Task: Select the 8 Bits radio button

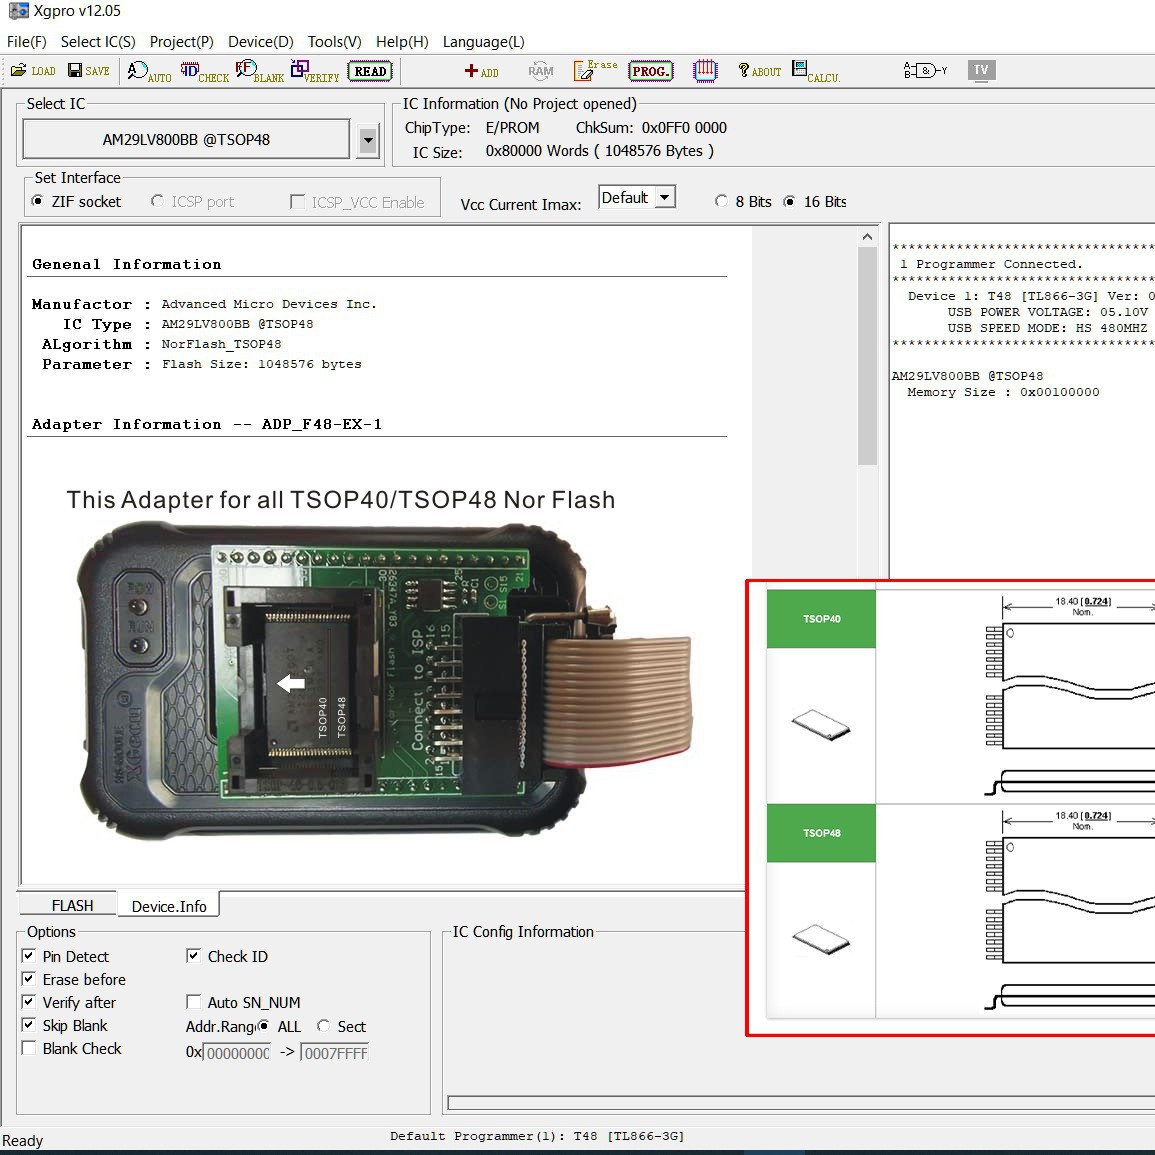Action: point(721,202)
